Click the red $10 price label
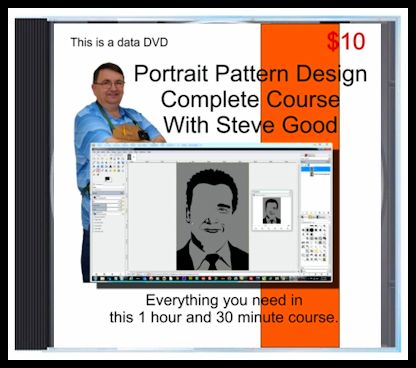 (346, 42)
